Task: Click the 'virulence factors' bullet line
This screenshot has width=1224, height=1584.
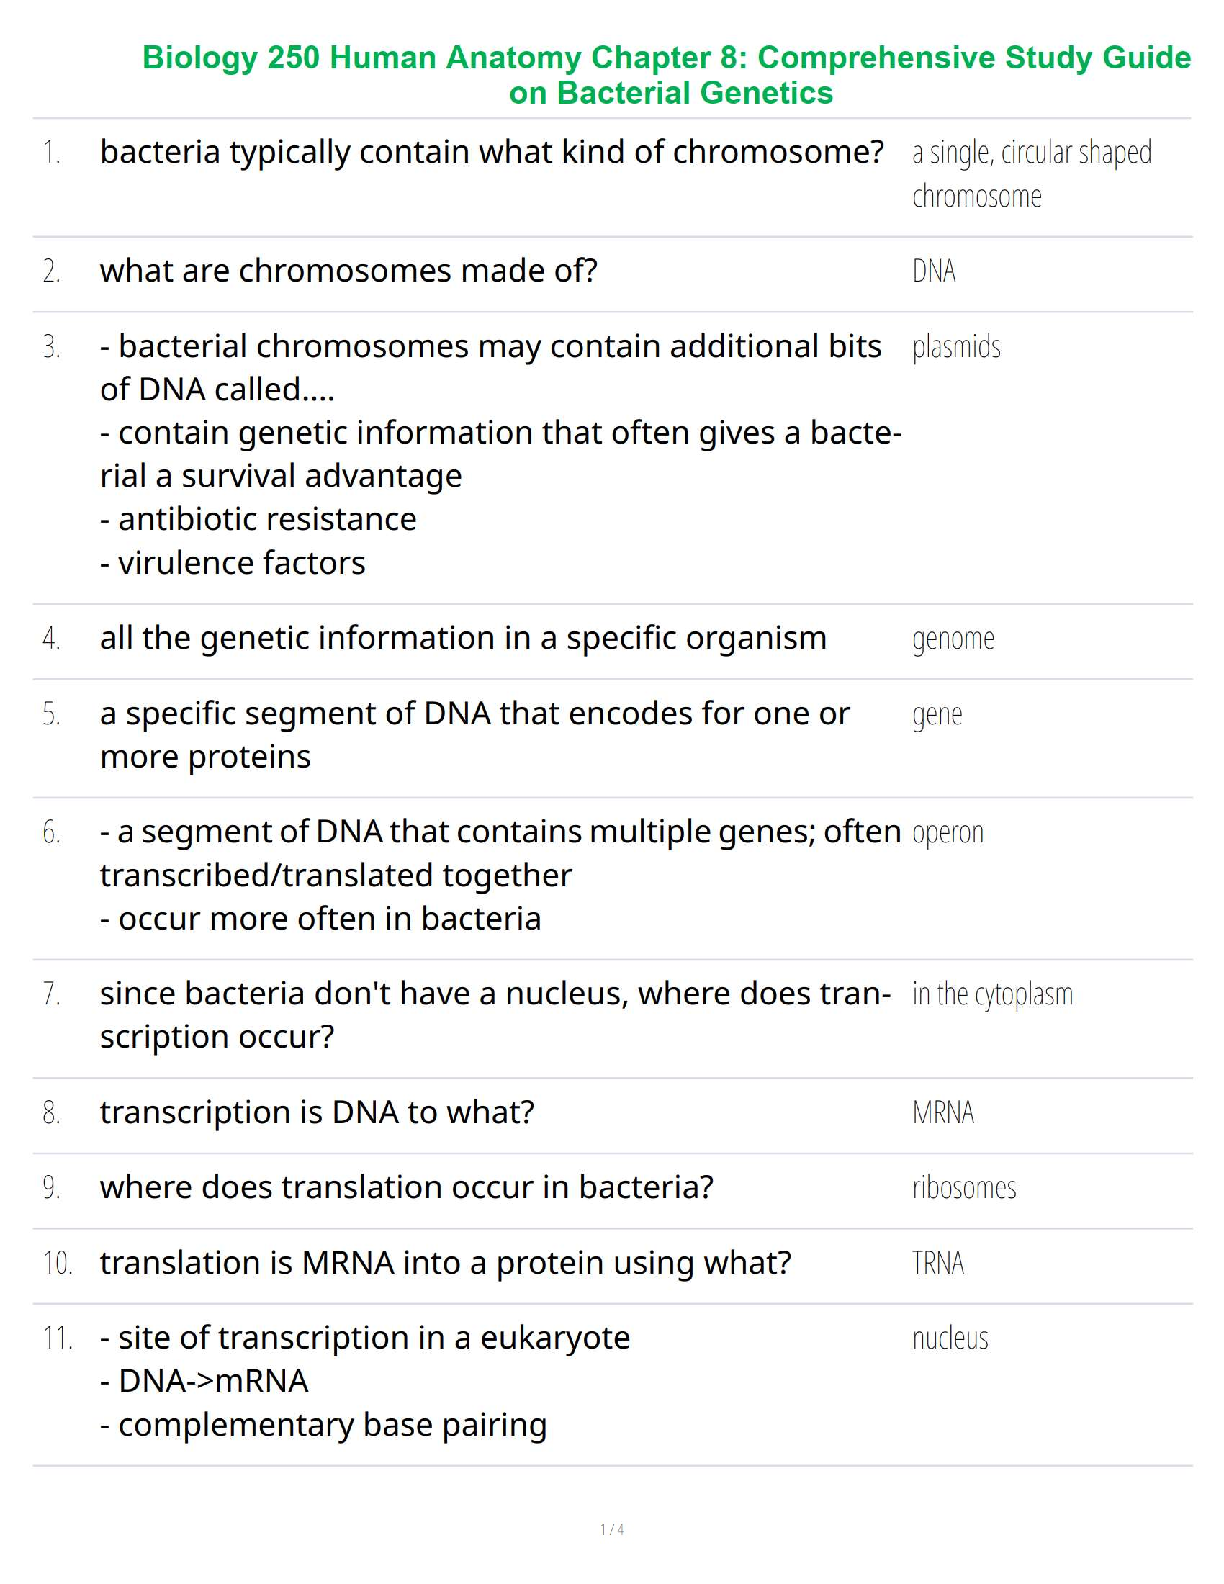Action: click(233, 563)
